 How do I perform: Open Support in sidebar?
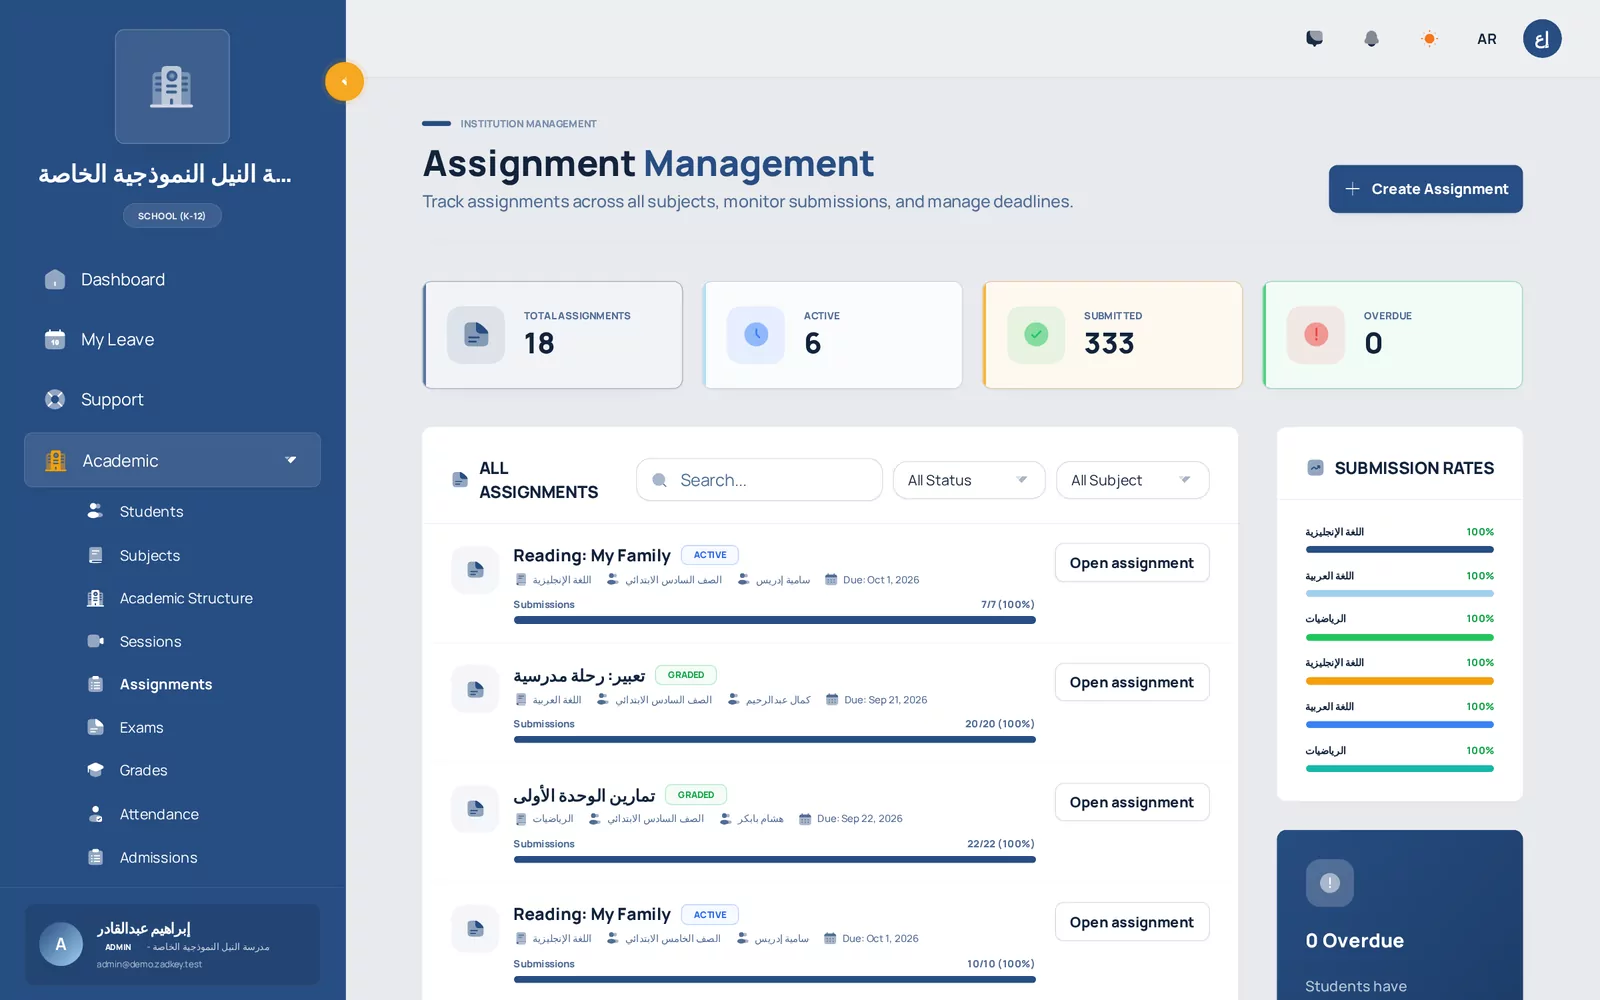[x=172, y=400]
